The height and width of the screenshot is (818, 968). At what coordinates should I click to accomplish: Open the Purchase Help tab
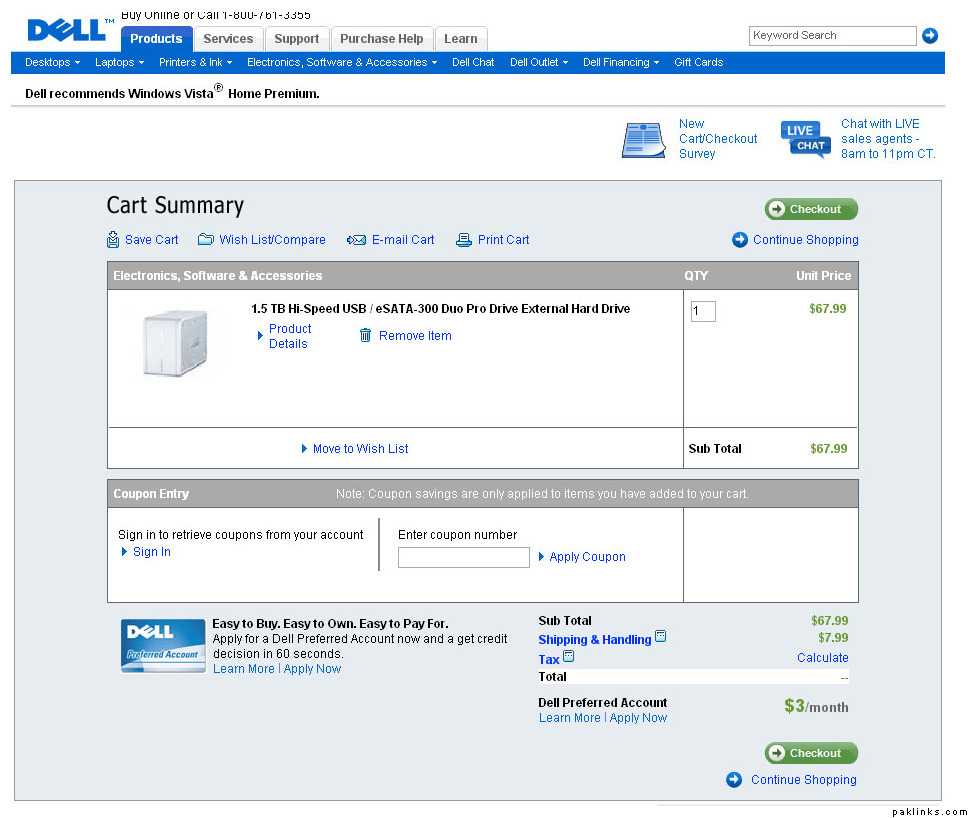tap(381, 39)
